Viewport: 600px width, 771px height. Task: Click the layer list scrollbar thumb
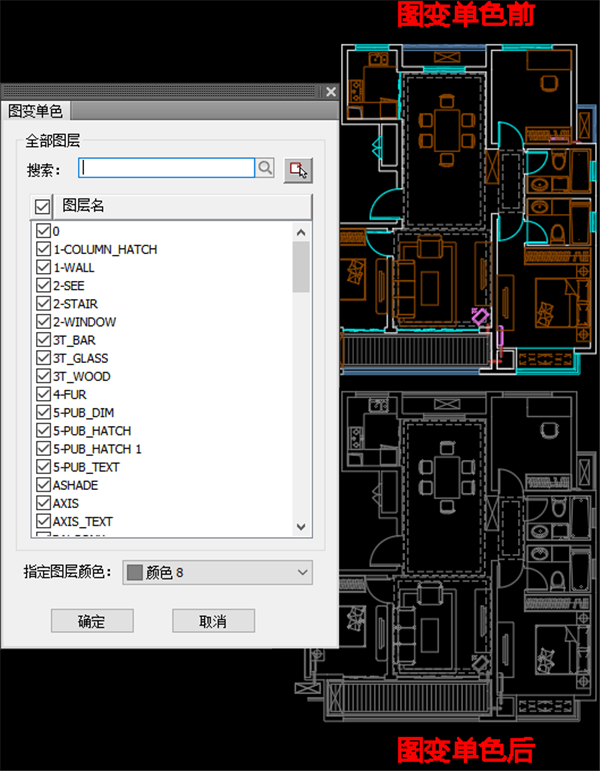point(301,267)
